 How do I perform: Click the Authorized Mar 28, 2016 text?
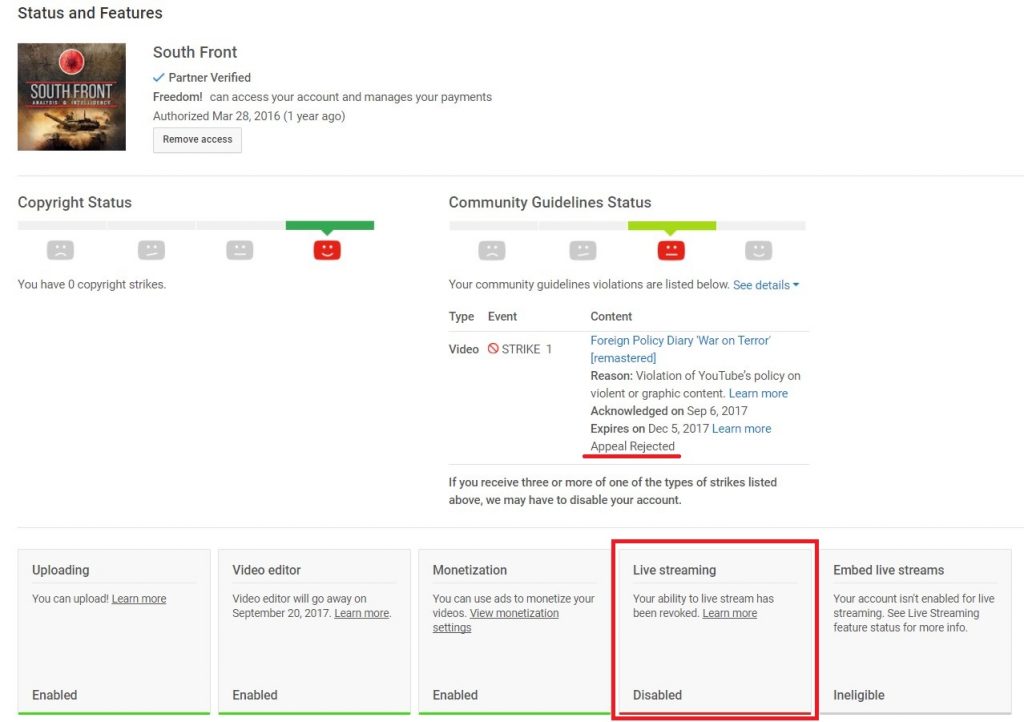coord(249,116)
